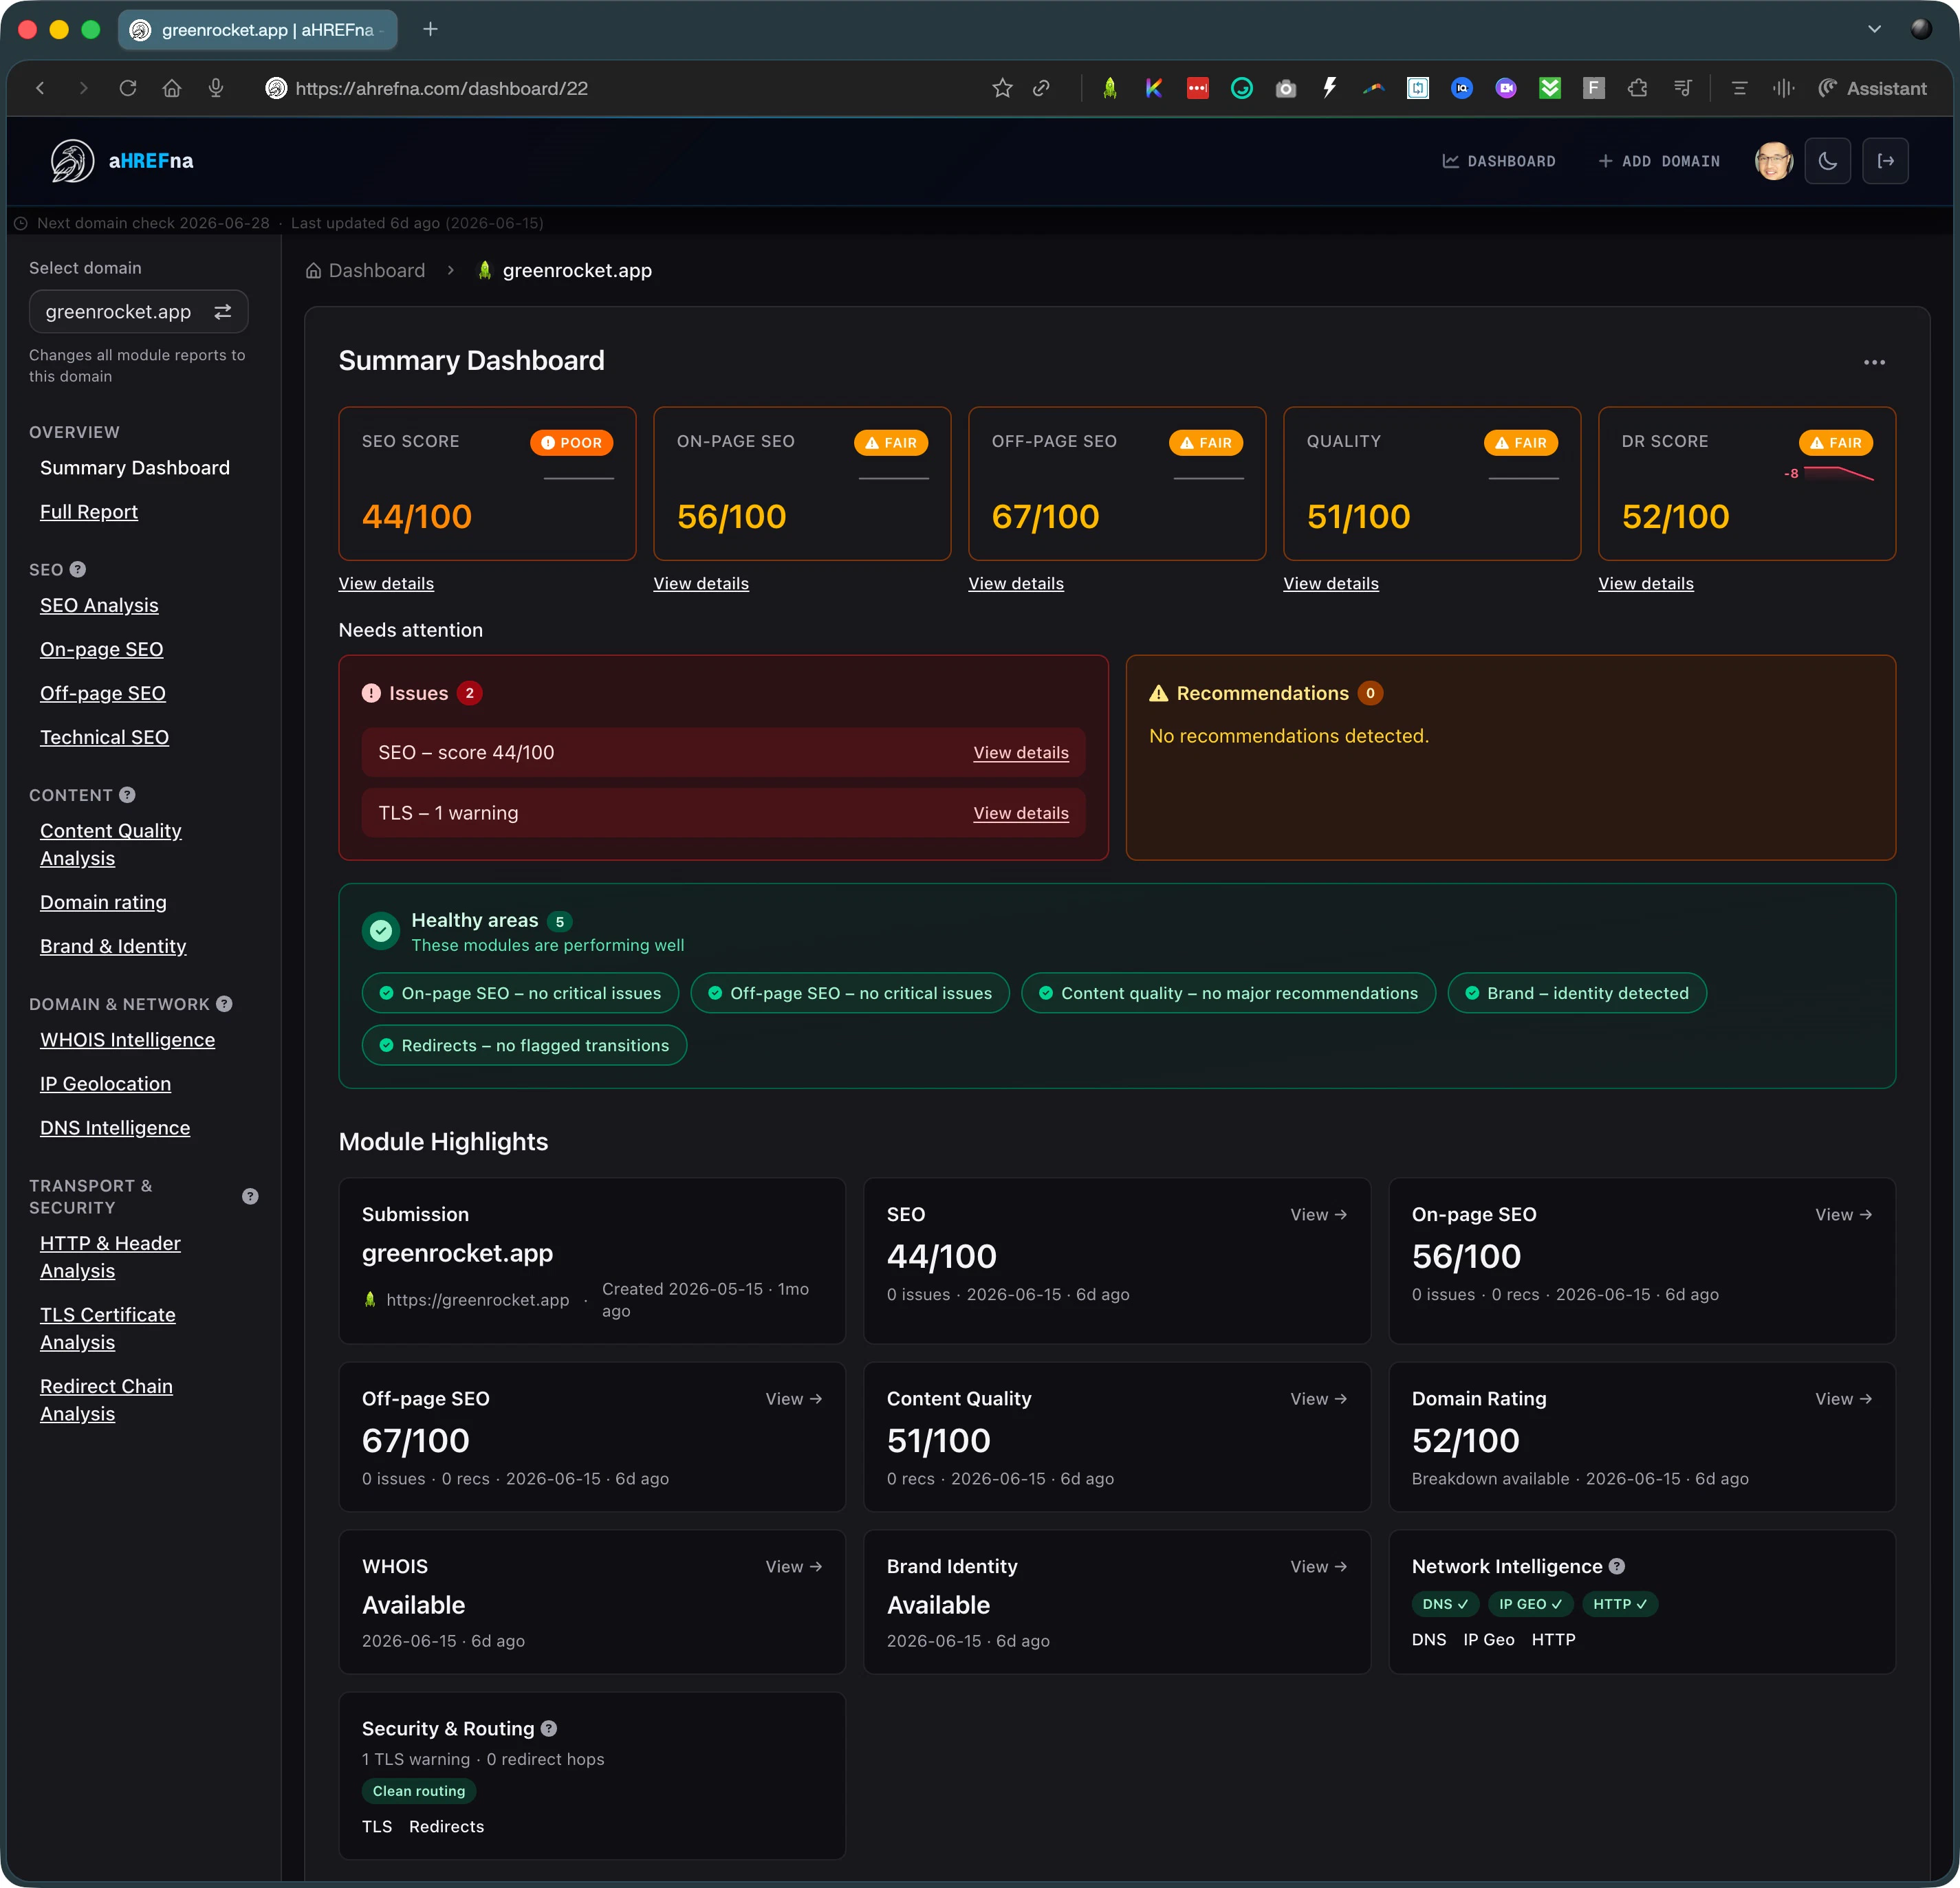
Task: Click View arrow on SEO module card
Action: point(1318,1215)
